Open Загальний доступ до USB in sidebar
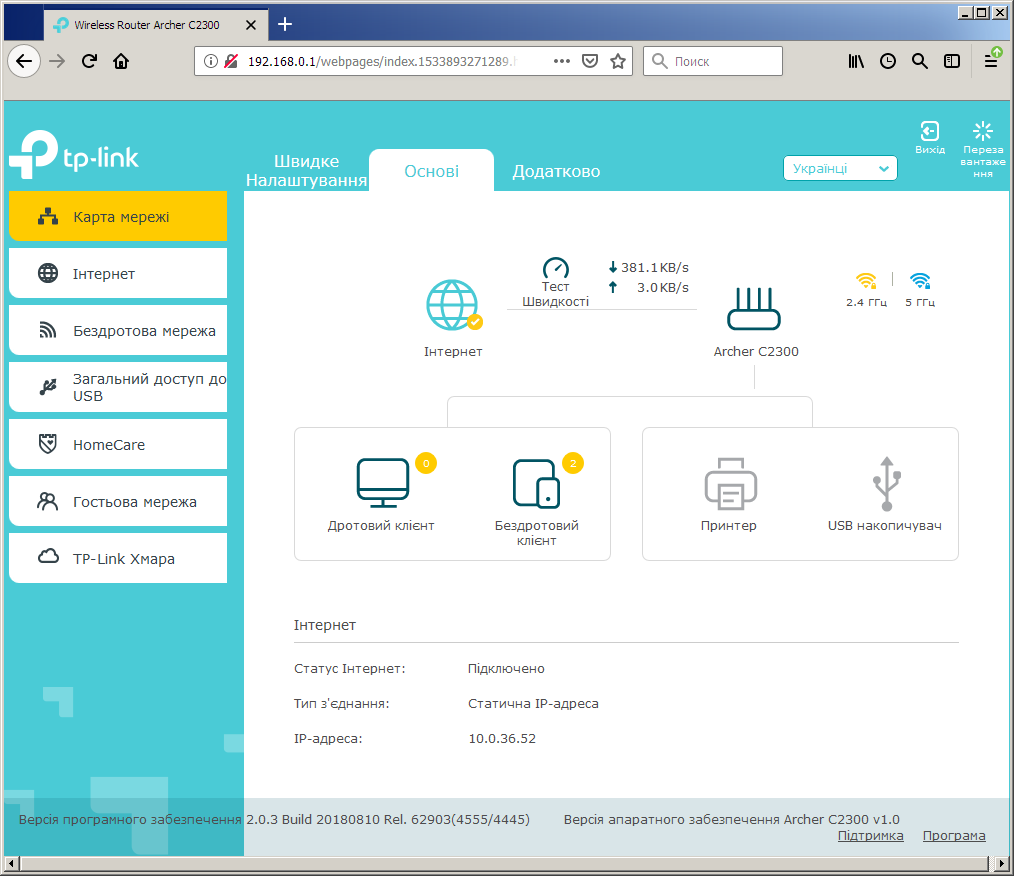 click(118, 387)
